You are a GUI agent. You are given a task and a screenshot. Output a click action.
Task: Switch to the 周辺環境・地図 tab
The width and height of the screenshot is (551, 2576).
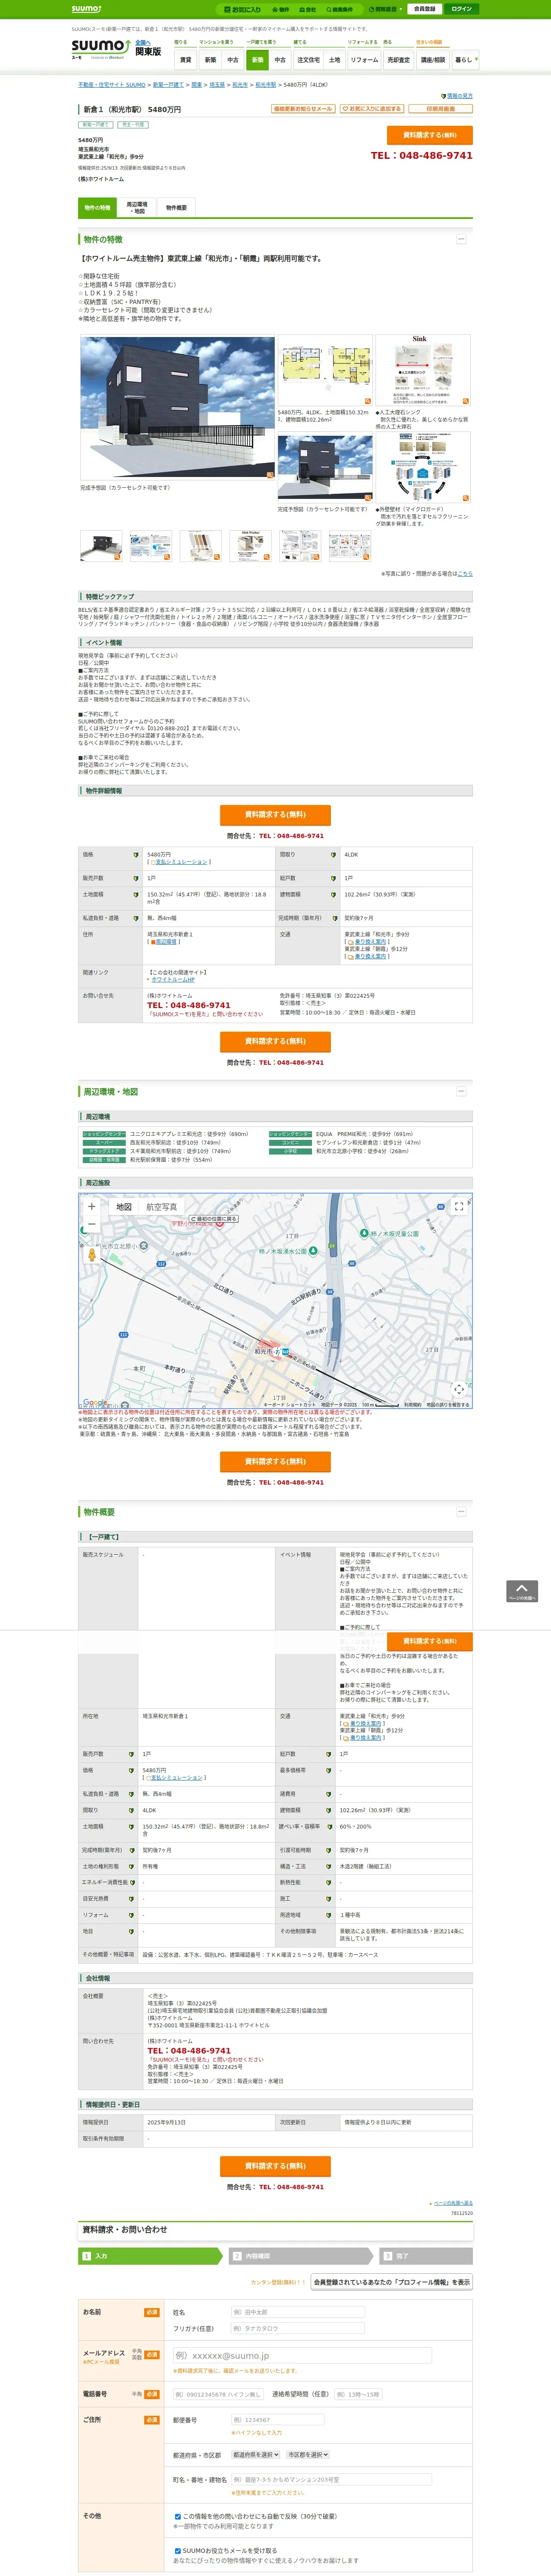[137, 208]
